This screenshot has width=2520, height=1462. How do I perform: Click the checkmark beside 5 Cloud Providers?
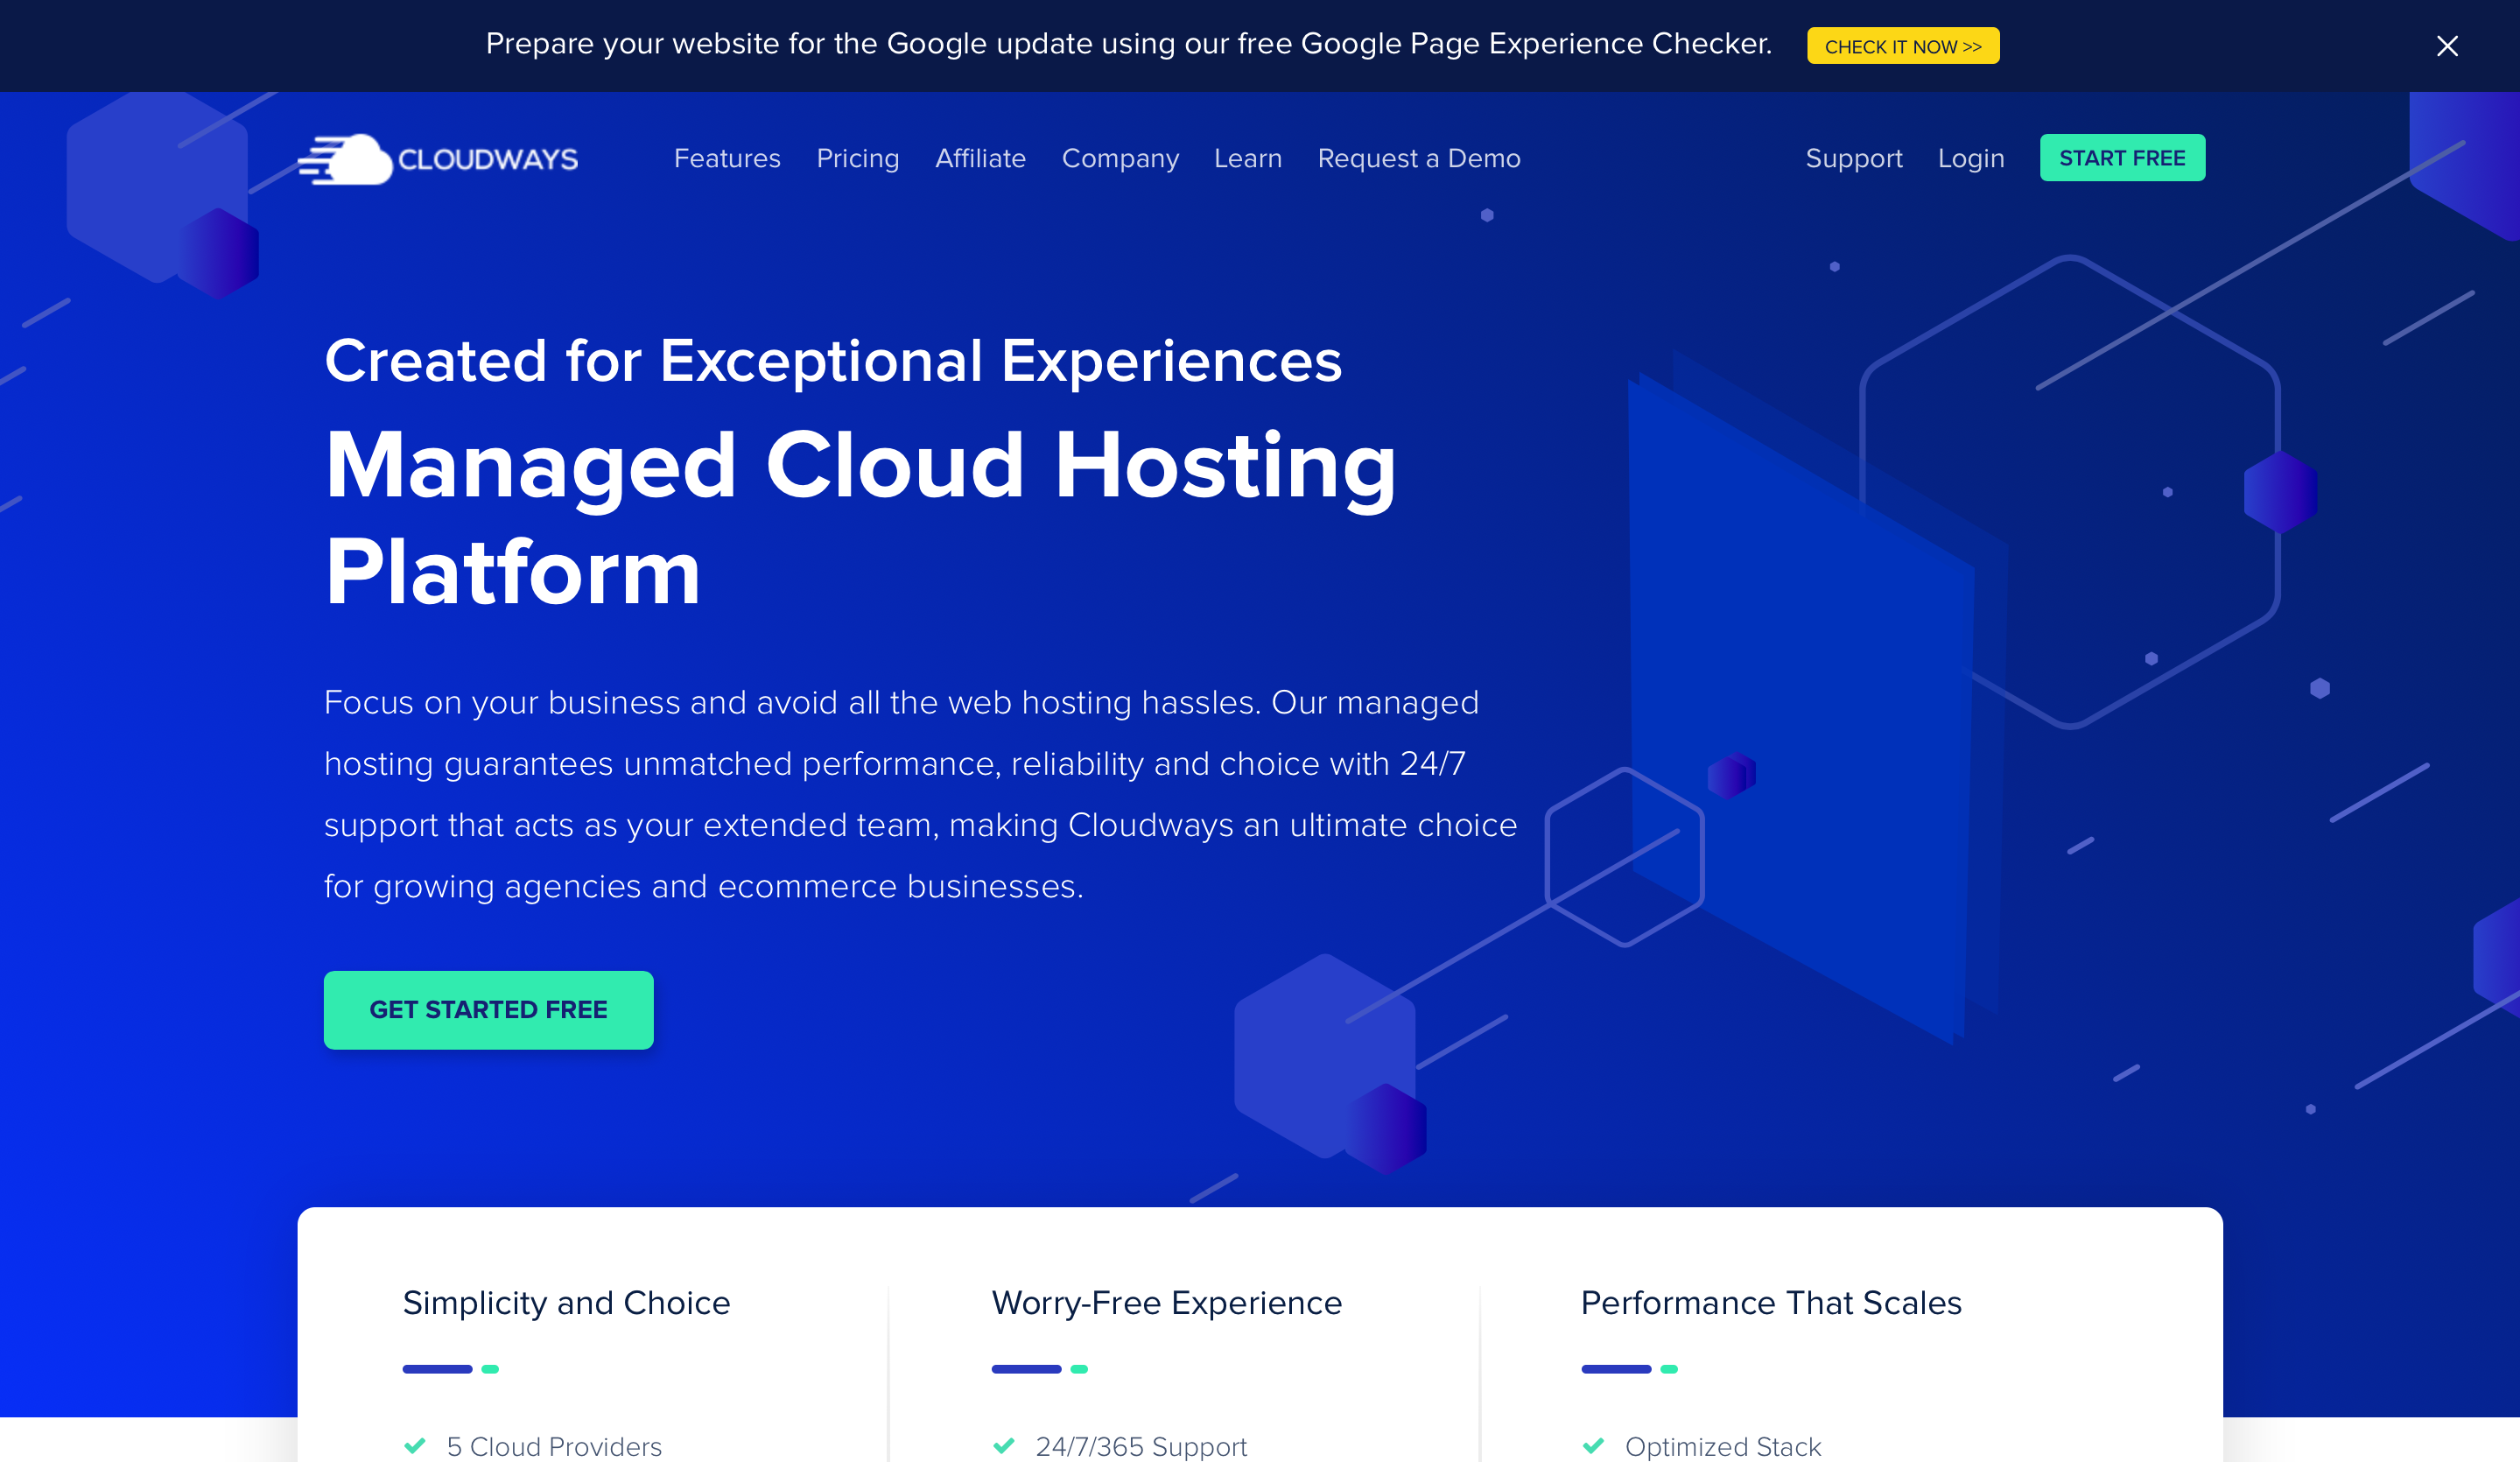pyautogui.click(x=415, y=1445)
